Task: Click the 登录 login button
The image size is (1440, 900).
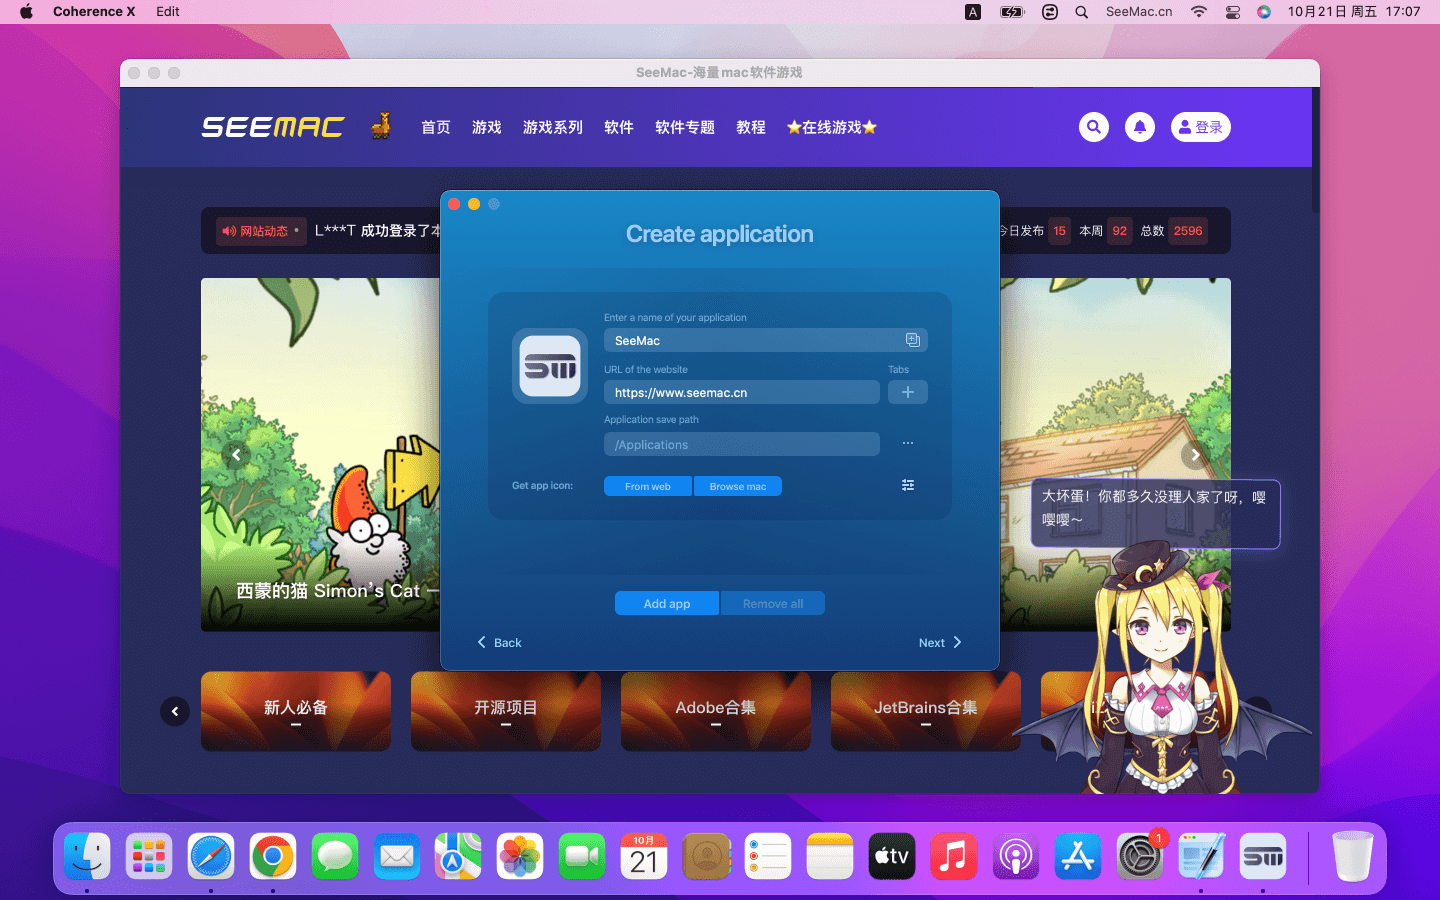Action: [1201, 127]
